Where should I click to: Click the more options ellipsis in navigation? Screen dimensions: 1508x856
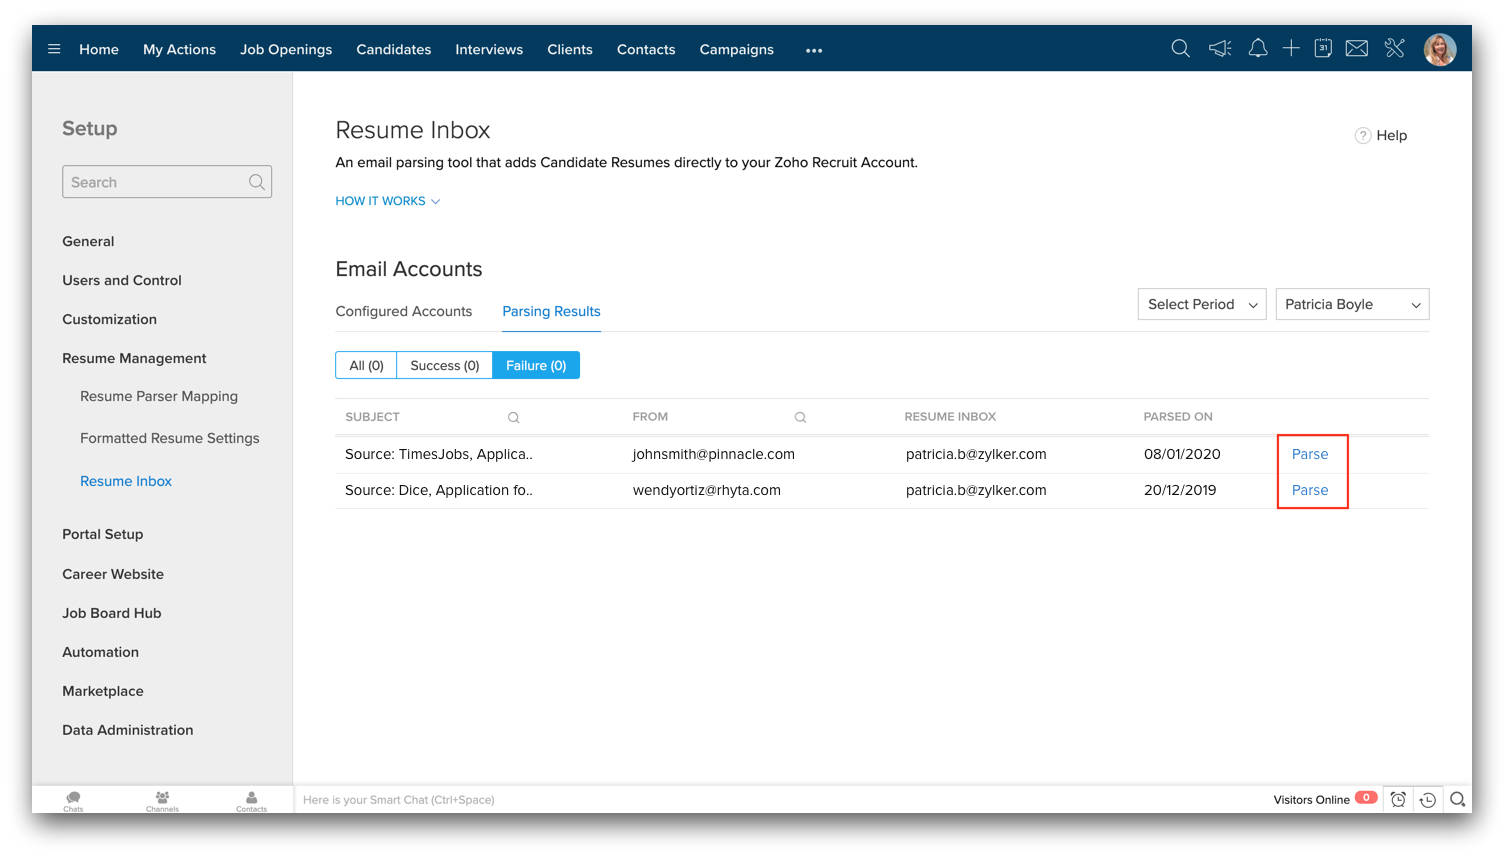tap(814, 50)
